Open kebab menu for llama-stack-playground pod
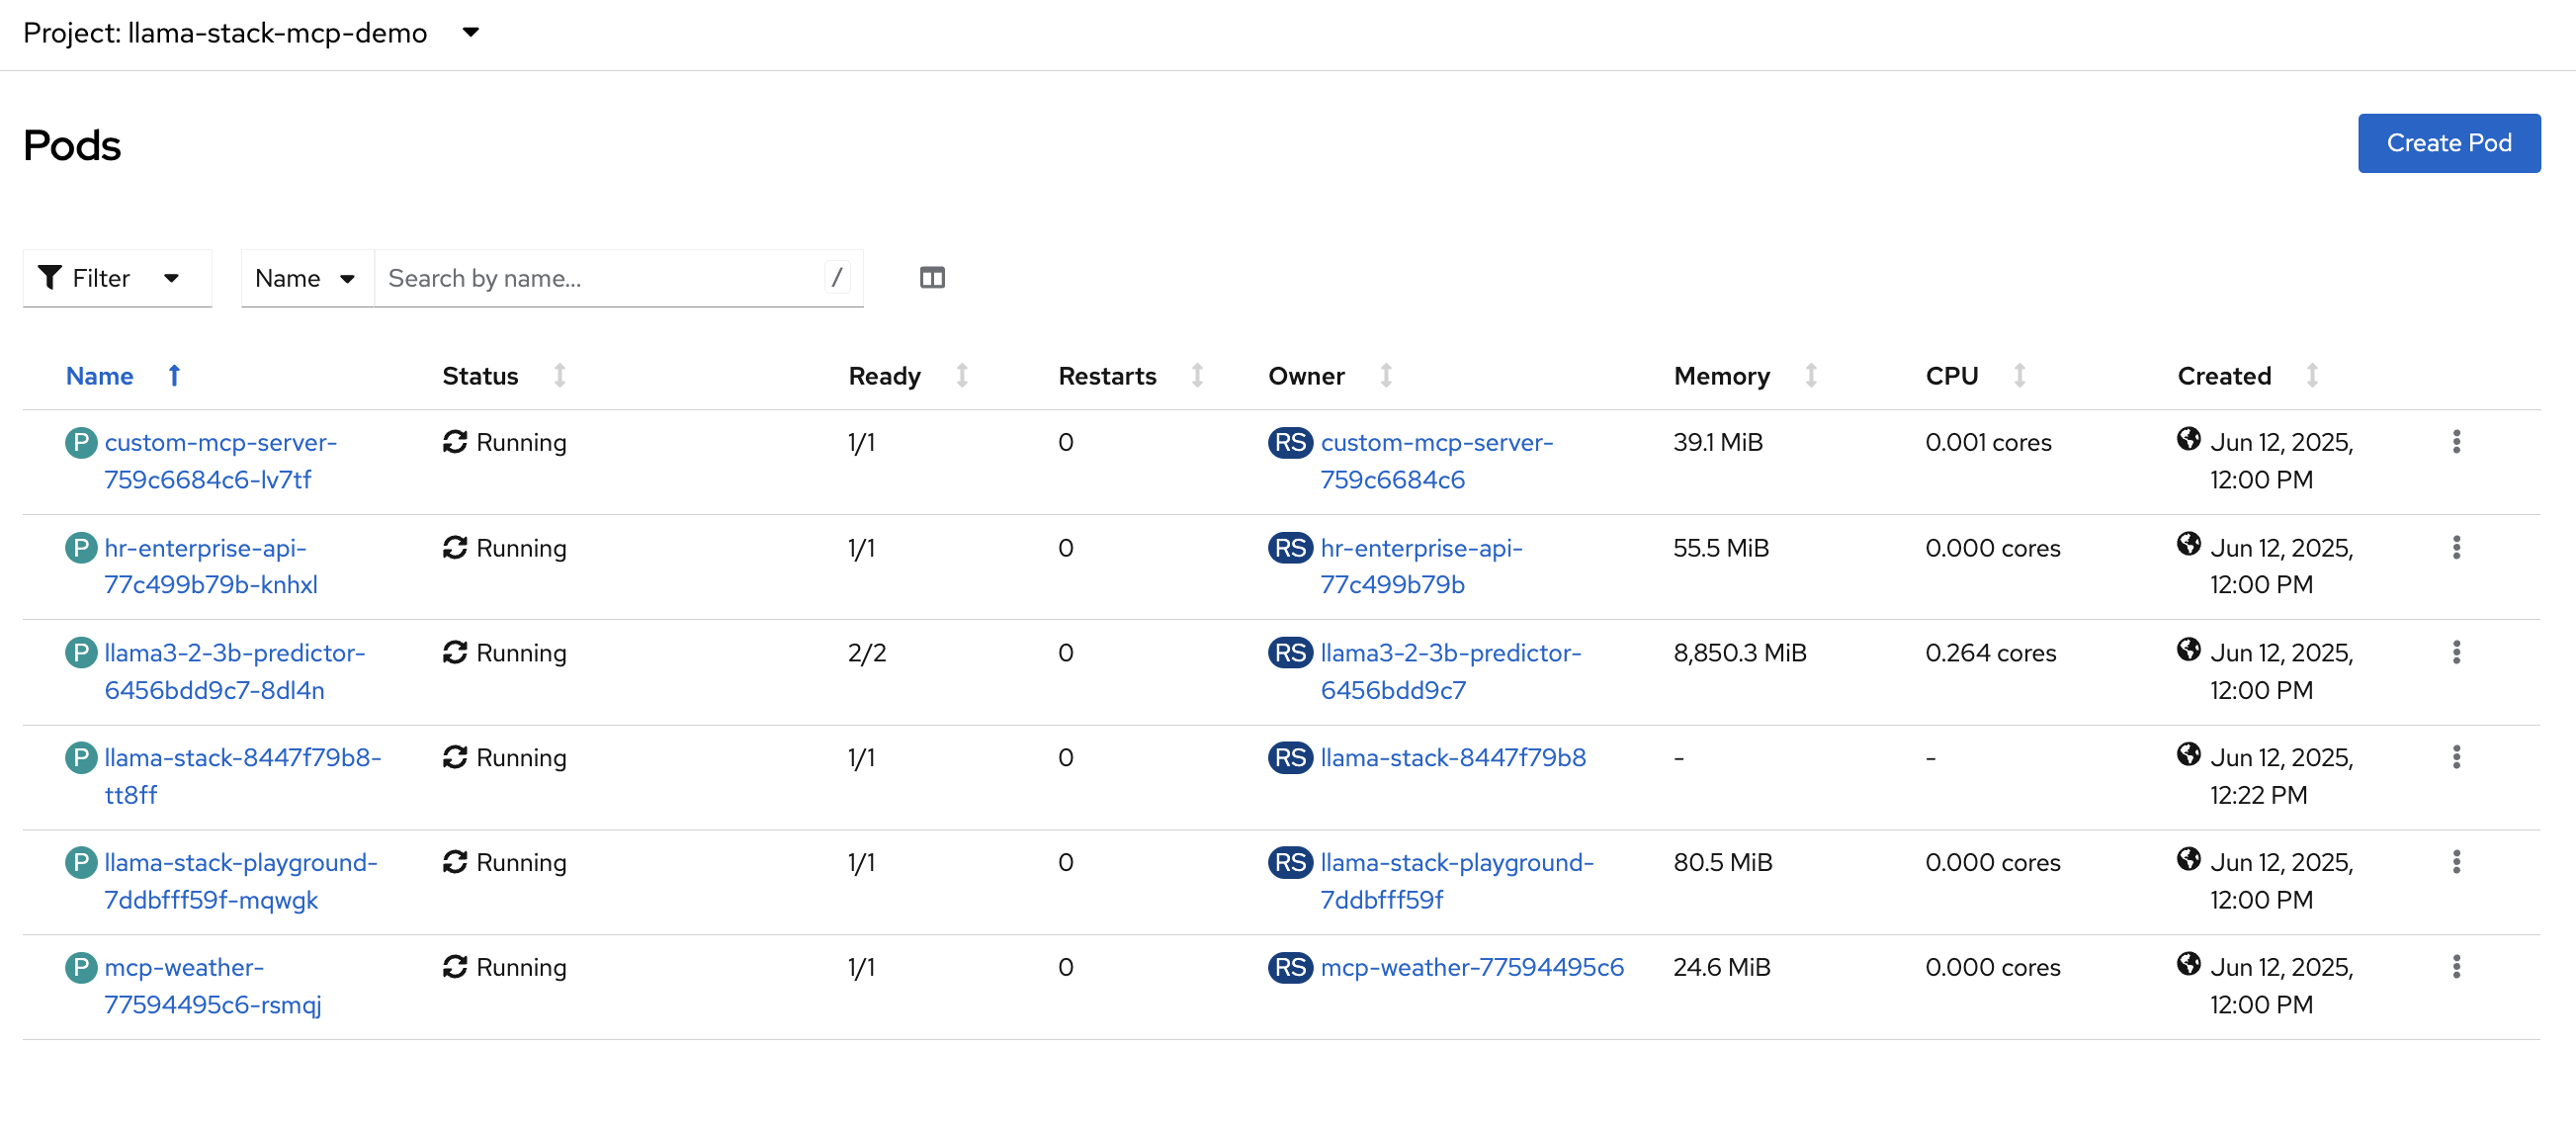The height and width of the screenshot is (1133, 2576). click(2456, 862)
